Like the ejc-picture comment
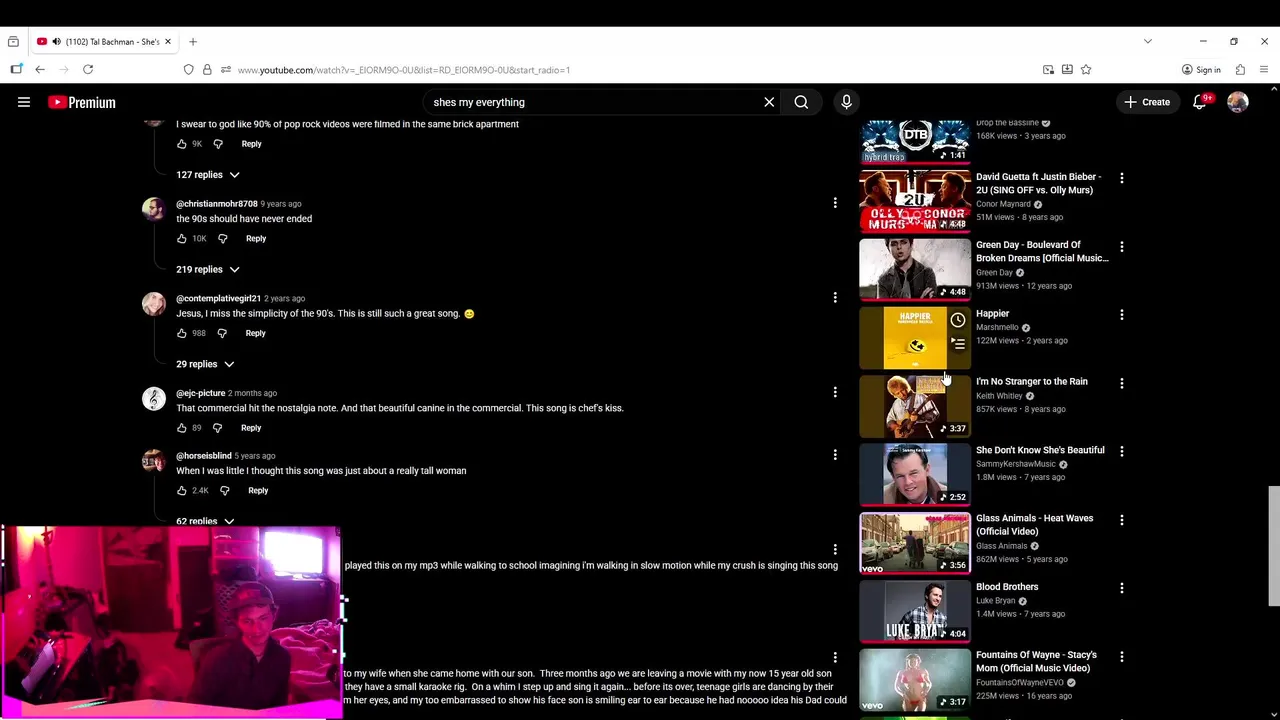 point(182,428)
